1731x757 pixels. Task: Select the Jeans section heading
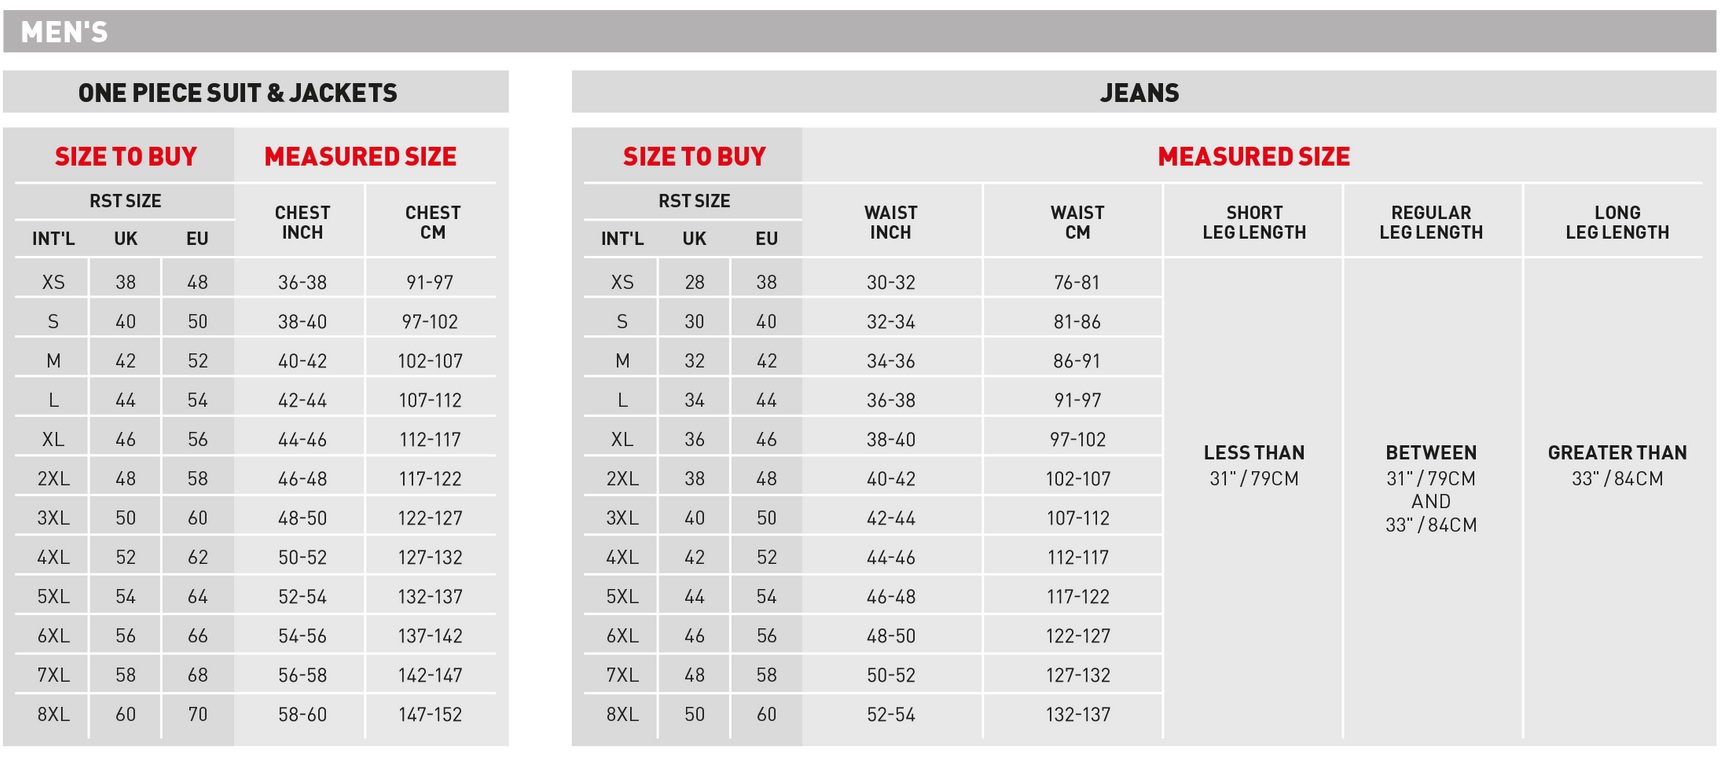click(1139, 93)
